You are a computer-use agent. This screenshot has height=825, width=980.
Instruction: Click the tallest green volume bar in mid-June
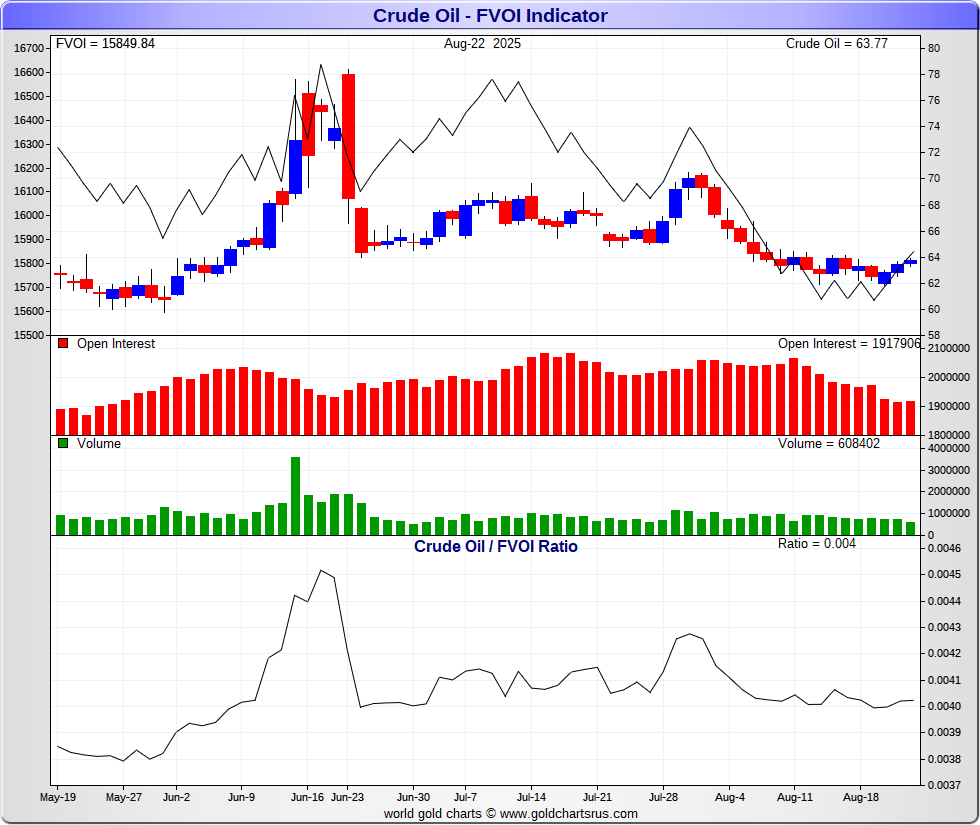click(296, 496)
